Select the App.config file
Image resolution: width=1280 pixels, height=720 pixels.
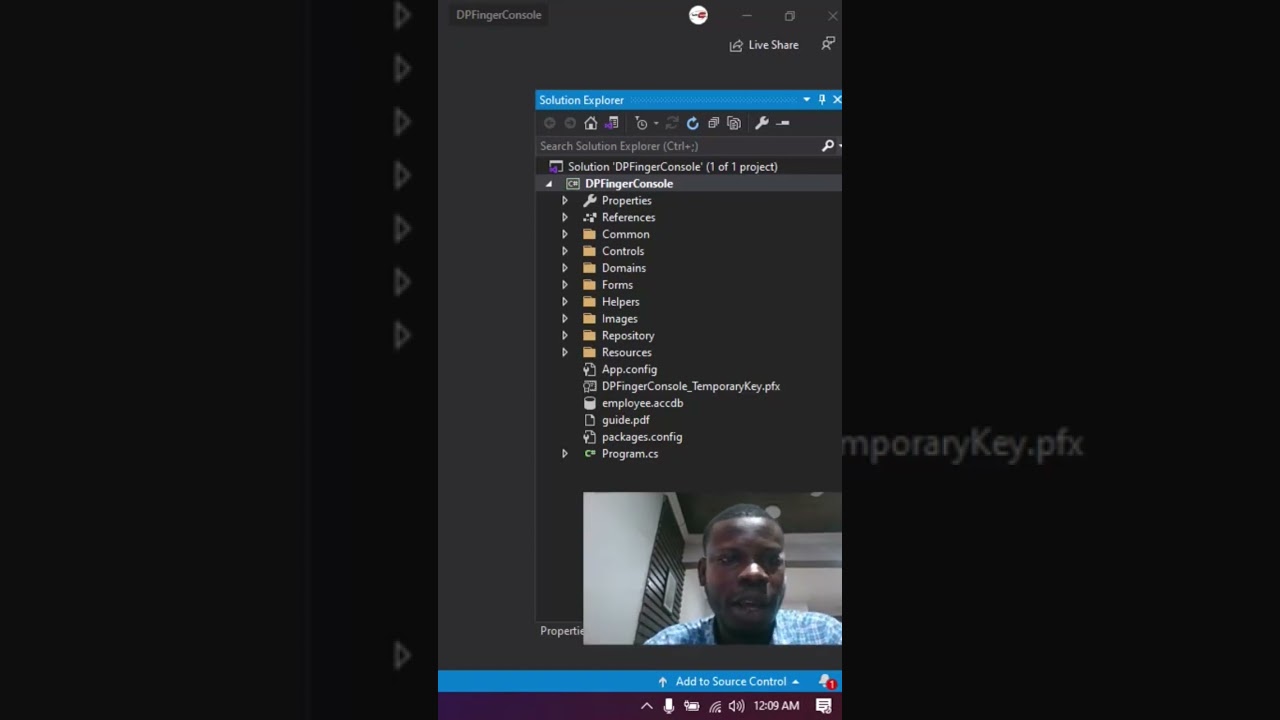629,370
